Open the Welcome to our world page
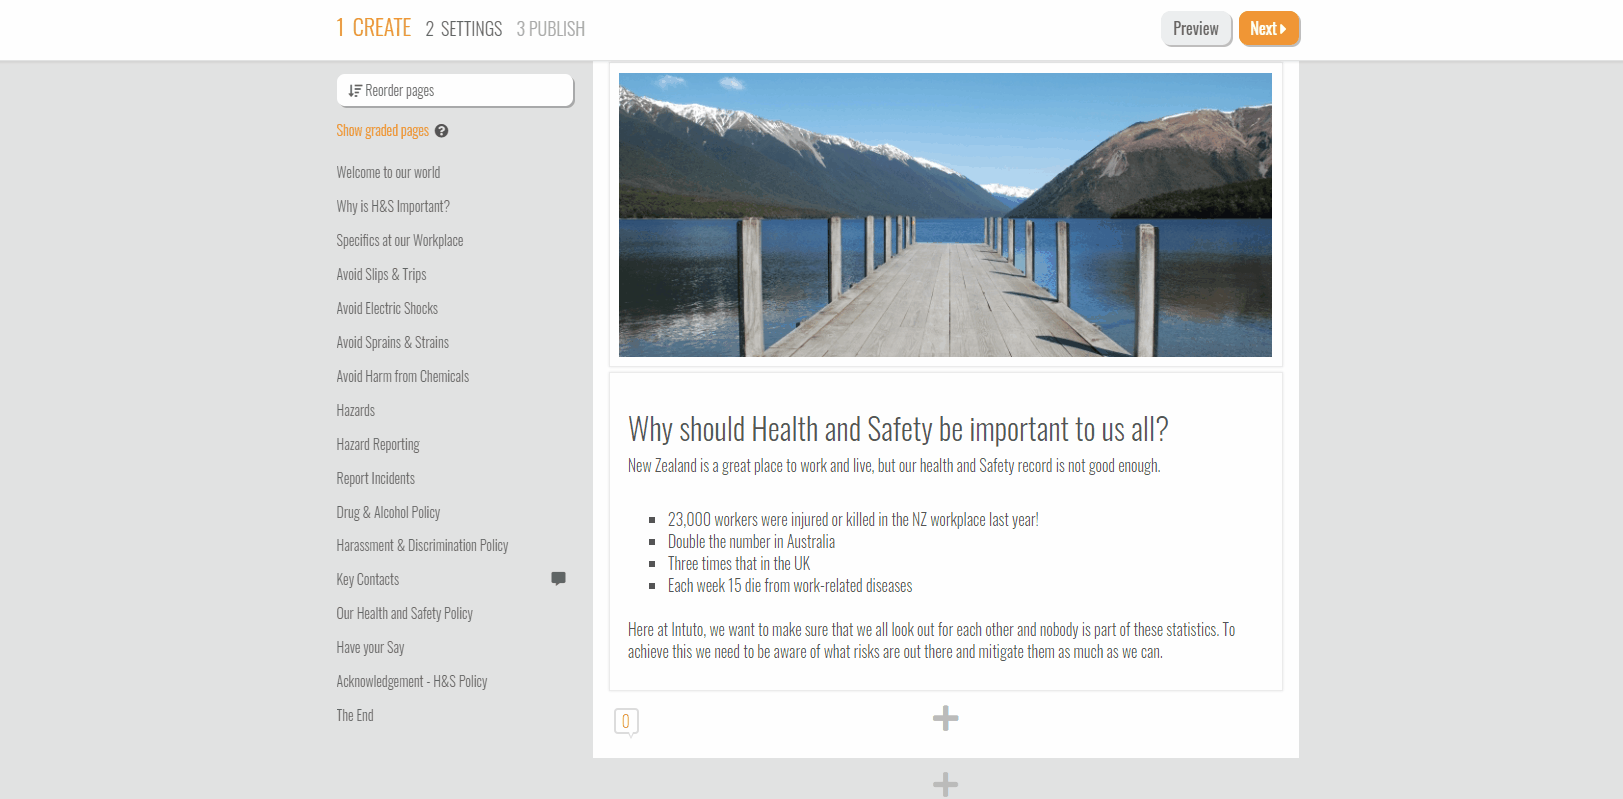 pos(388,173)
